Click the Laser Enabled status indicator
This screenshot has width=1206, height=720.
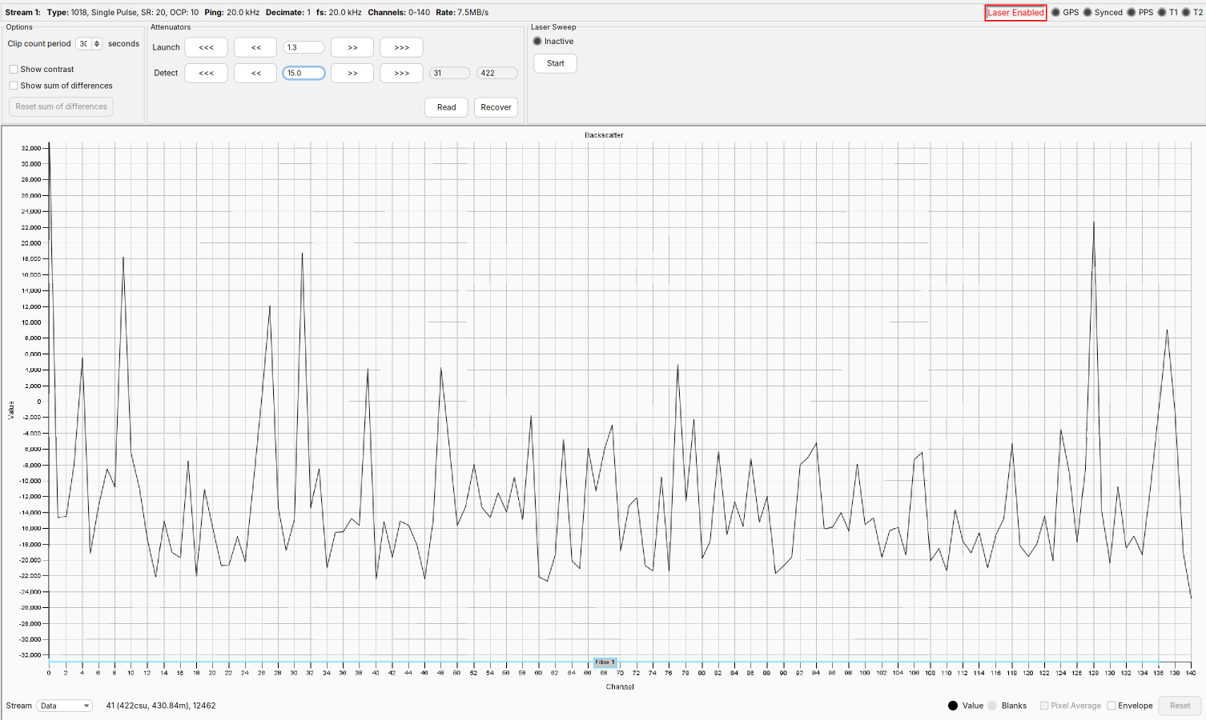(1015, 13)
